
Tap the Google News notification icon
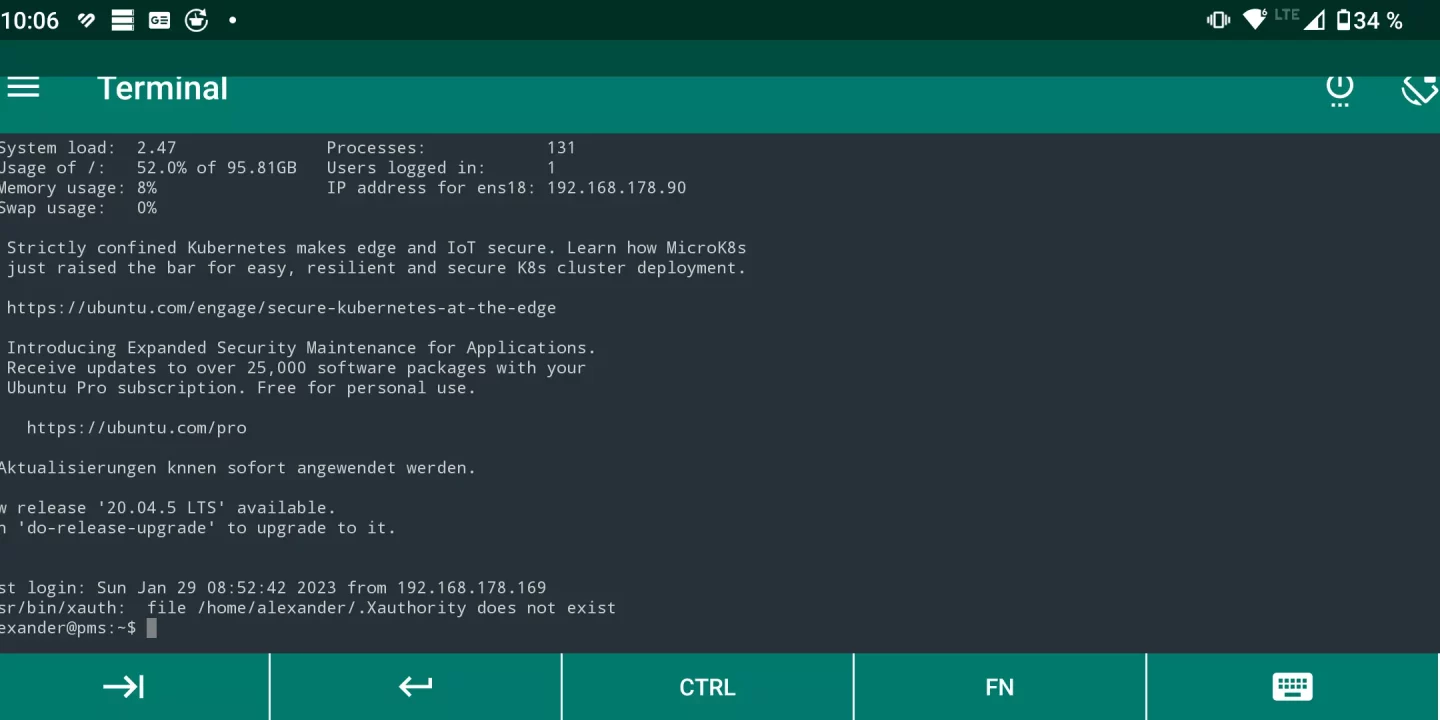pos(159,19)
